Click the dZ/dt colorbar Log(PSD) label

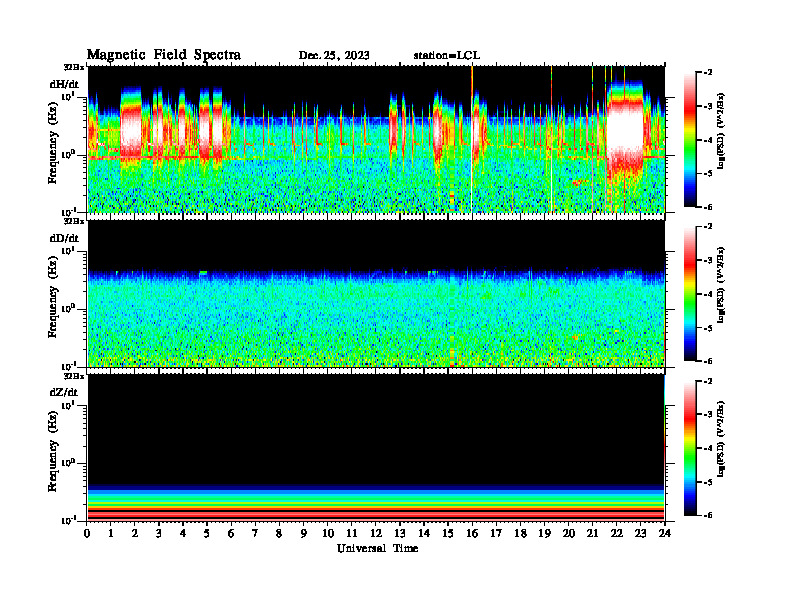tap(721, 439)
